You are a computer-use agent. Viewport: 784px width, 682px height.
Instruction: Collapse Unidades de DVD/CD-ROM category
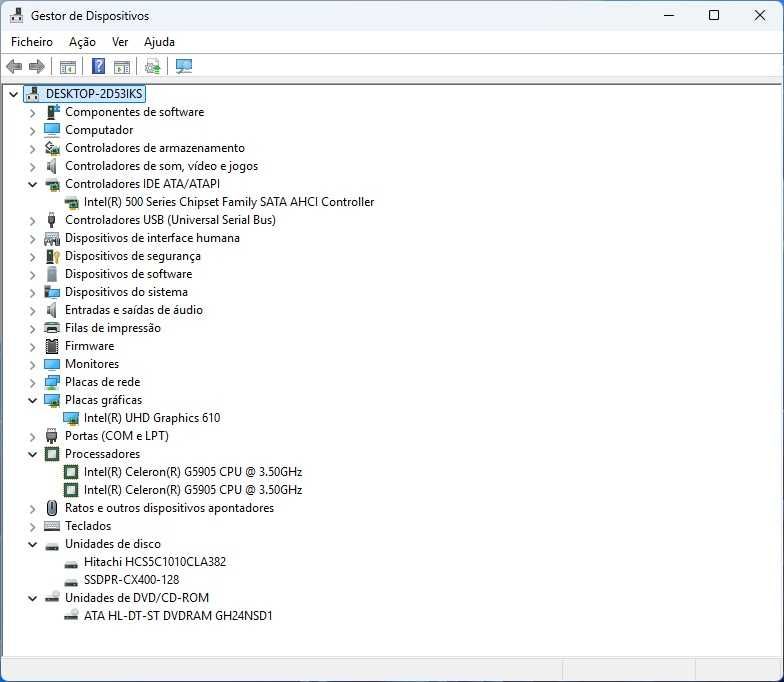32,598
